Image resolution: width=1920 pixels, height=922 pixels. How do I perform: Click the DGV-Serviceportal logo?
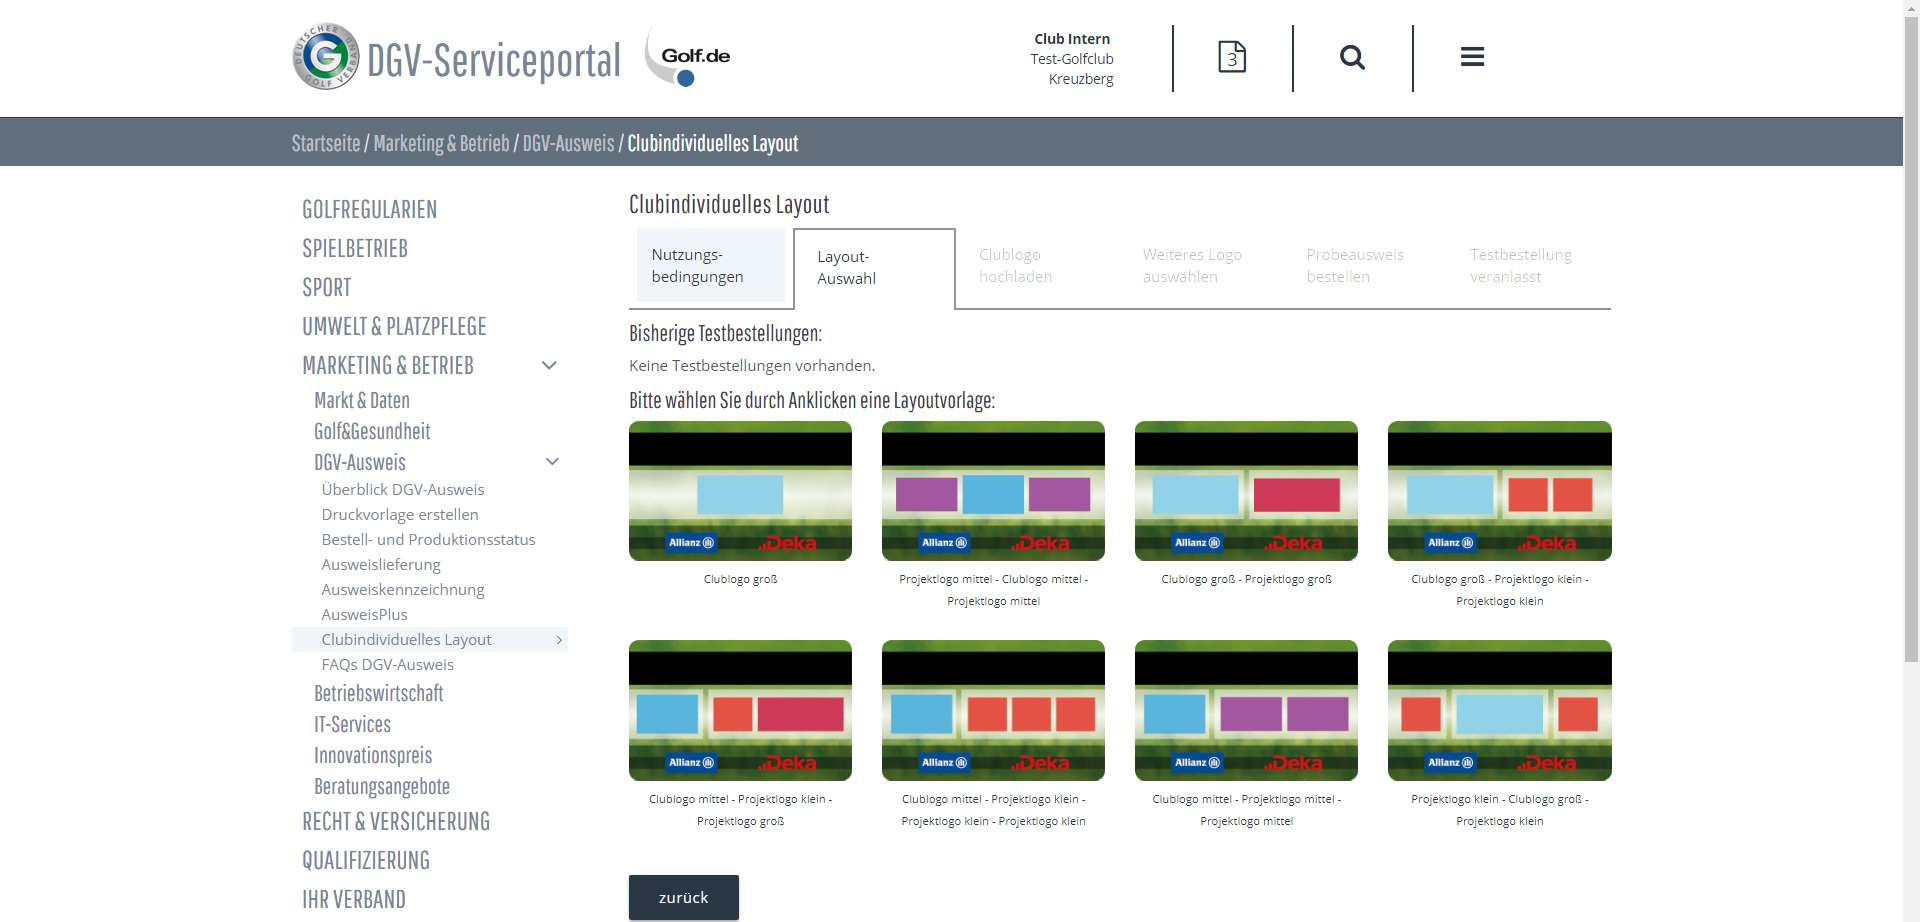(456, 58)
